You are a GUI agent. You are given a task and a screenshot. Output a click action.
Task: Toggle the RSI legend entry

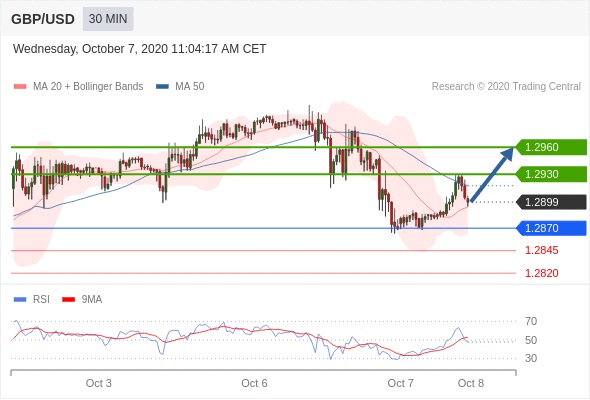click(x=32, y=300)
